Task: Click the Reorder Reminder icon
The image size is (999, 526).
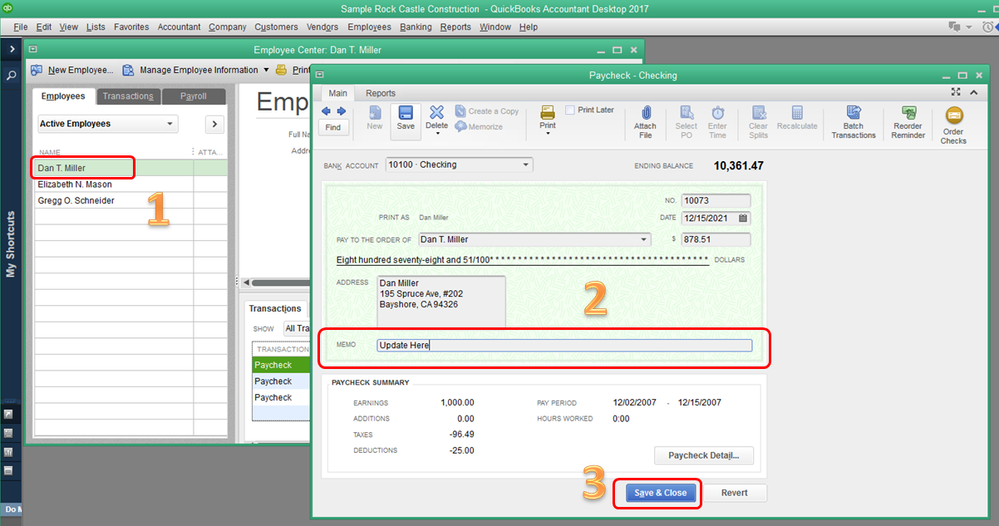Action: tap(909, 113)
